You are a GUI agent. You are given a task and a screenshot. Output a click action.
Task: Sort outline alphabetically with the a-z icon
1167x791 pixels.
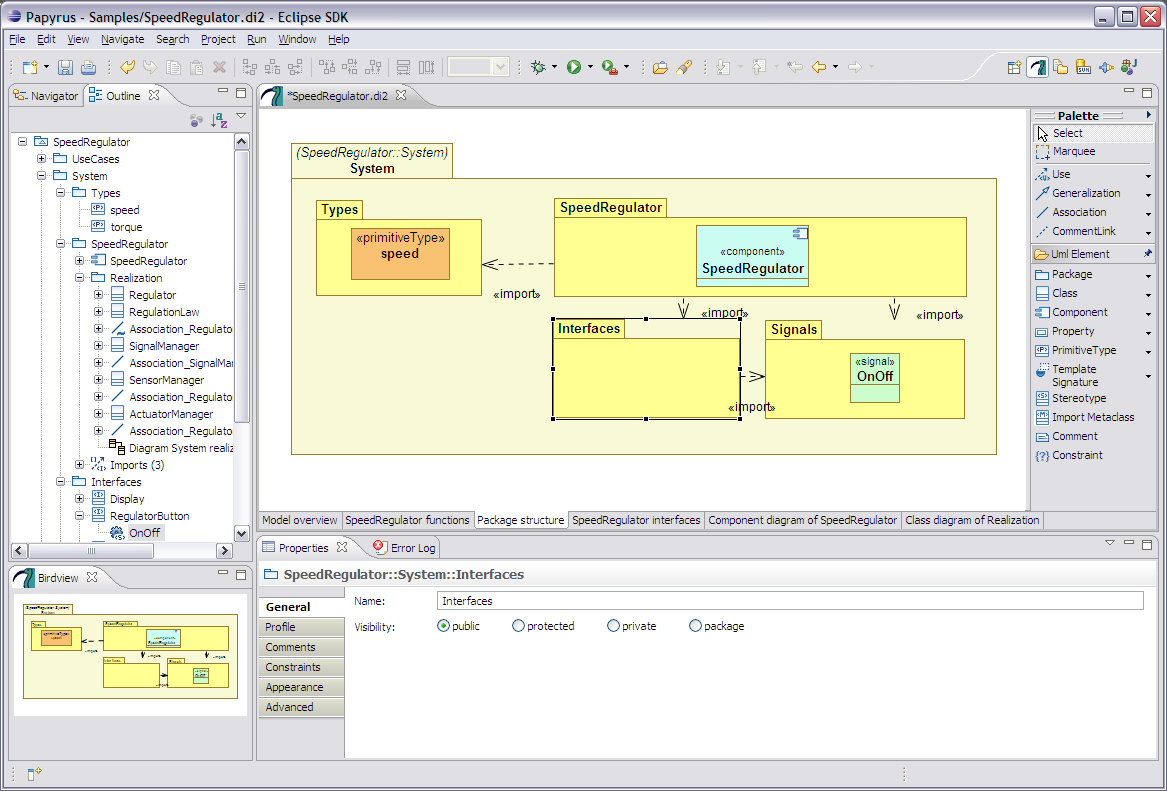coord(219,120)
